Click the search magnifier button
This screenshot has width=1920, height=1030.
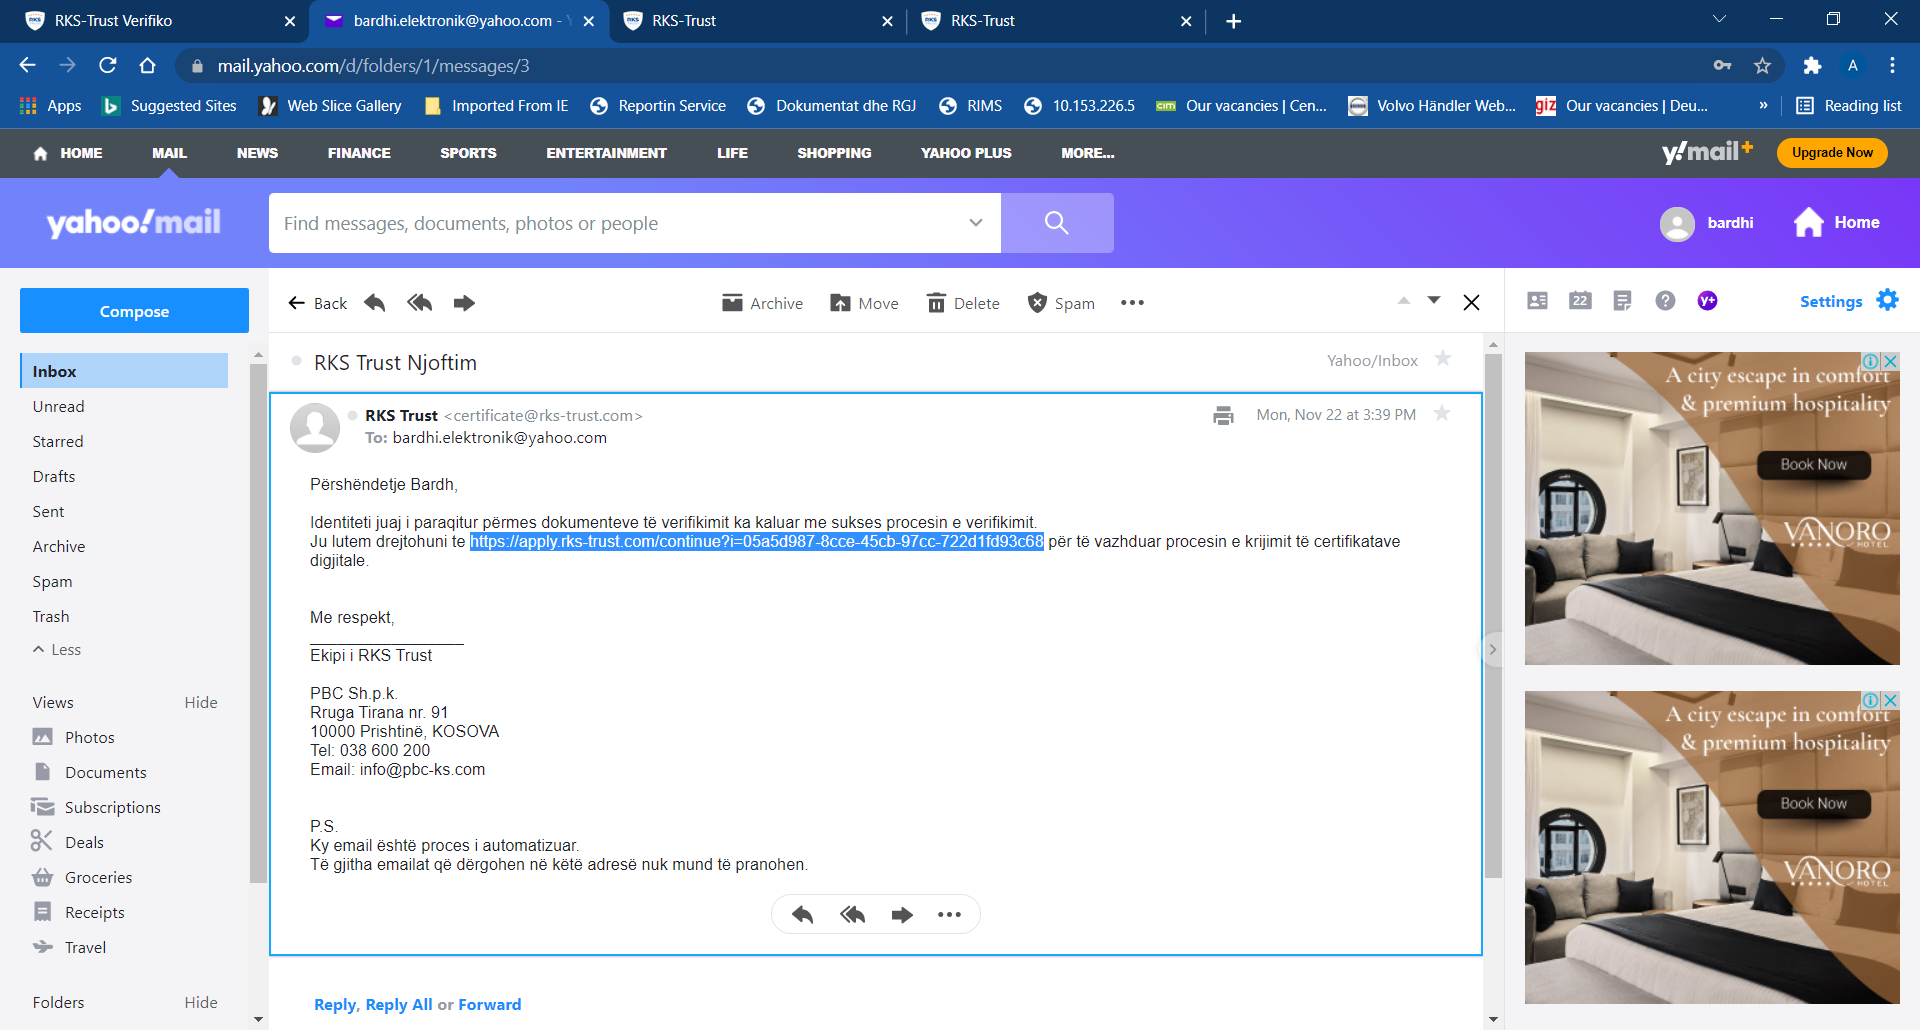click(x=1057, y=223)
